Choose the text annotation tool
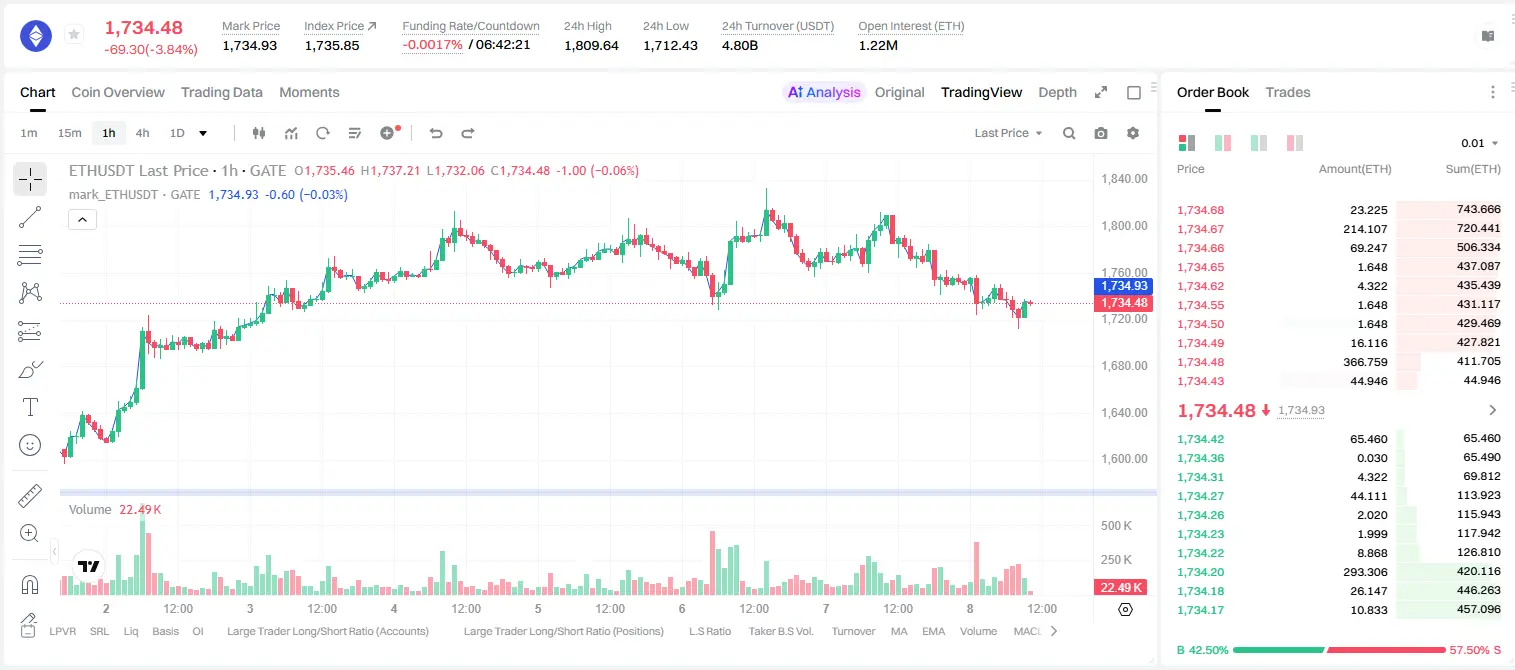The width and height of the screenshot is (1515, 670). pyautogui.click(x=30, y=407)
